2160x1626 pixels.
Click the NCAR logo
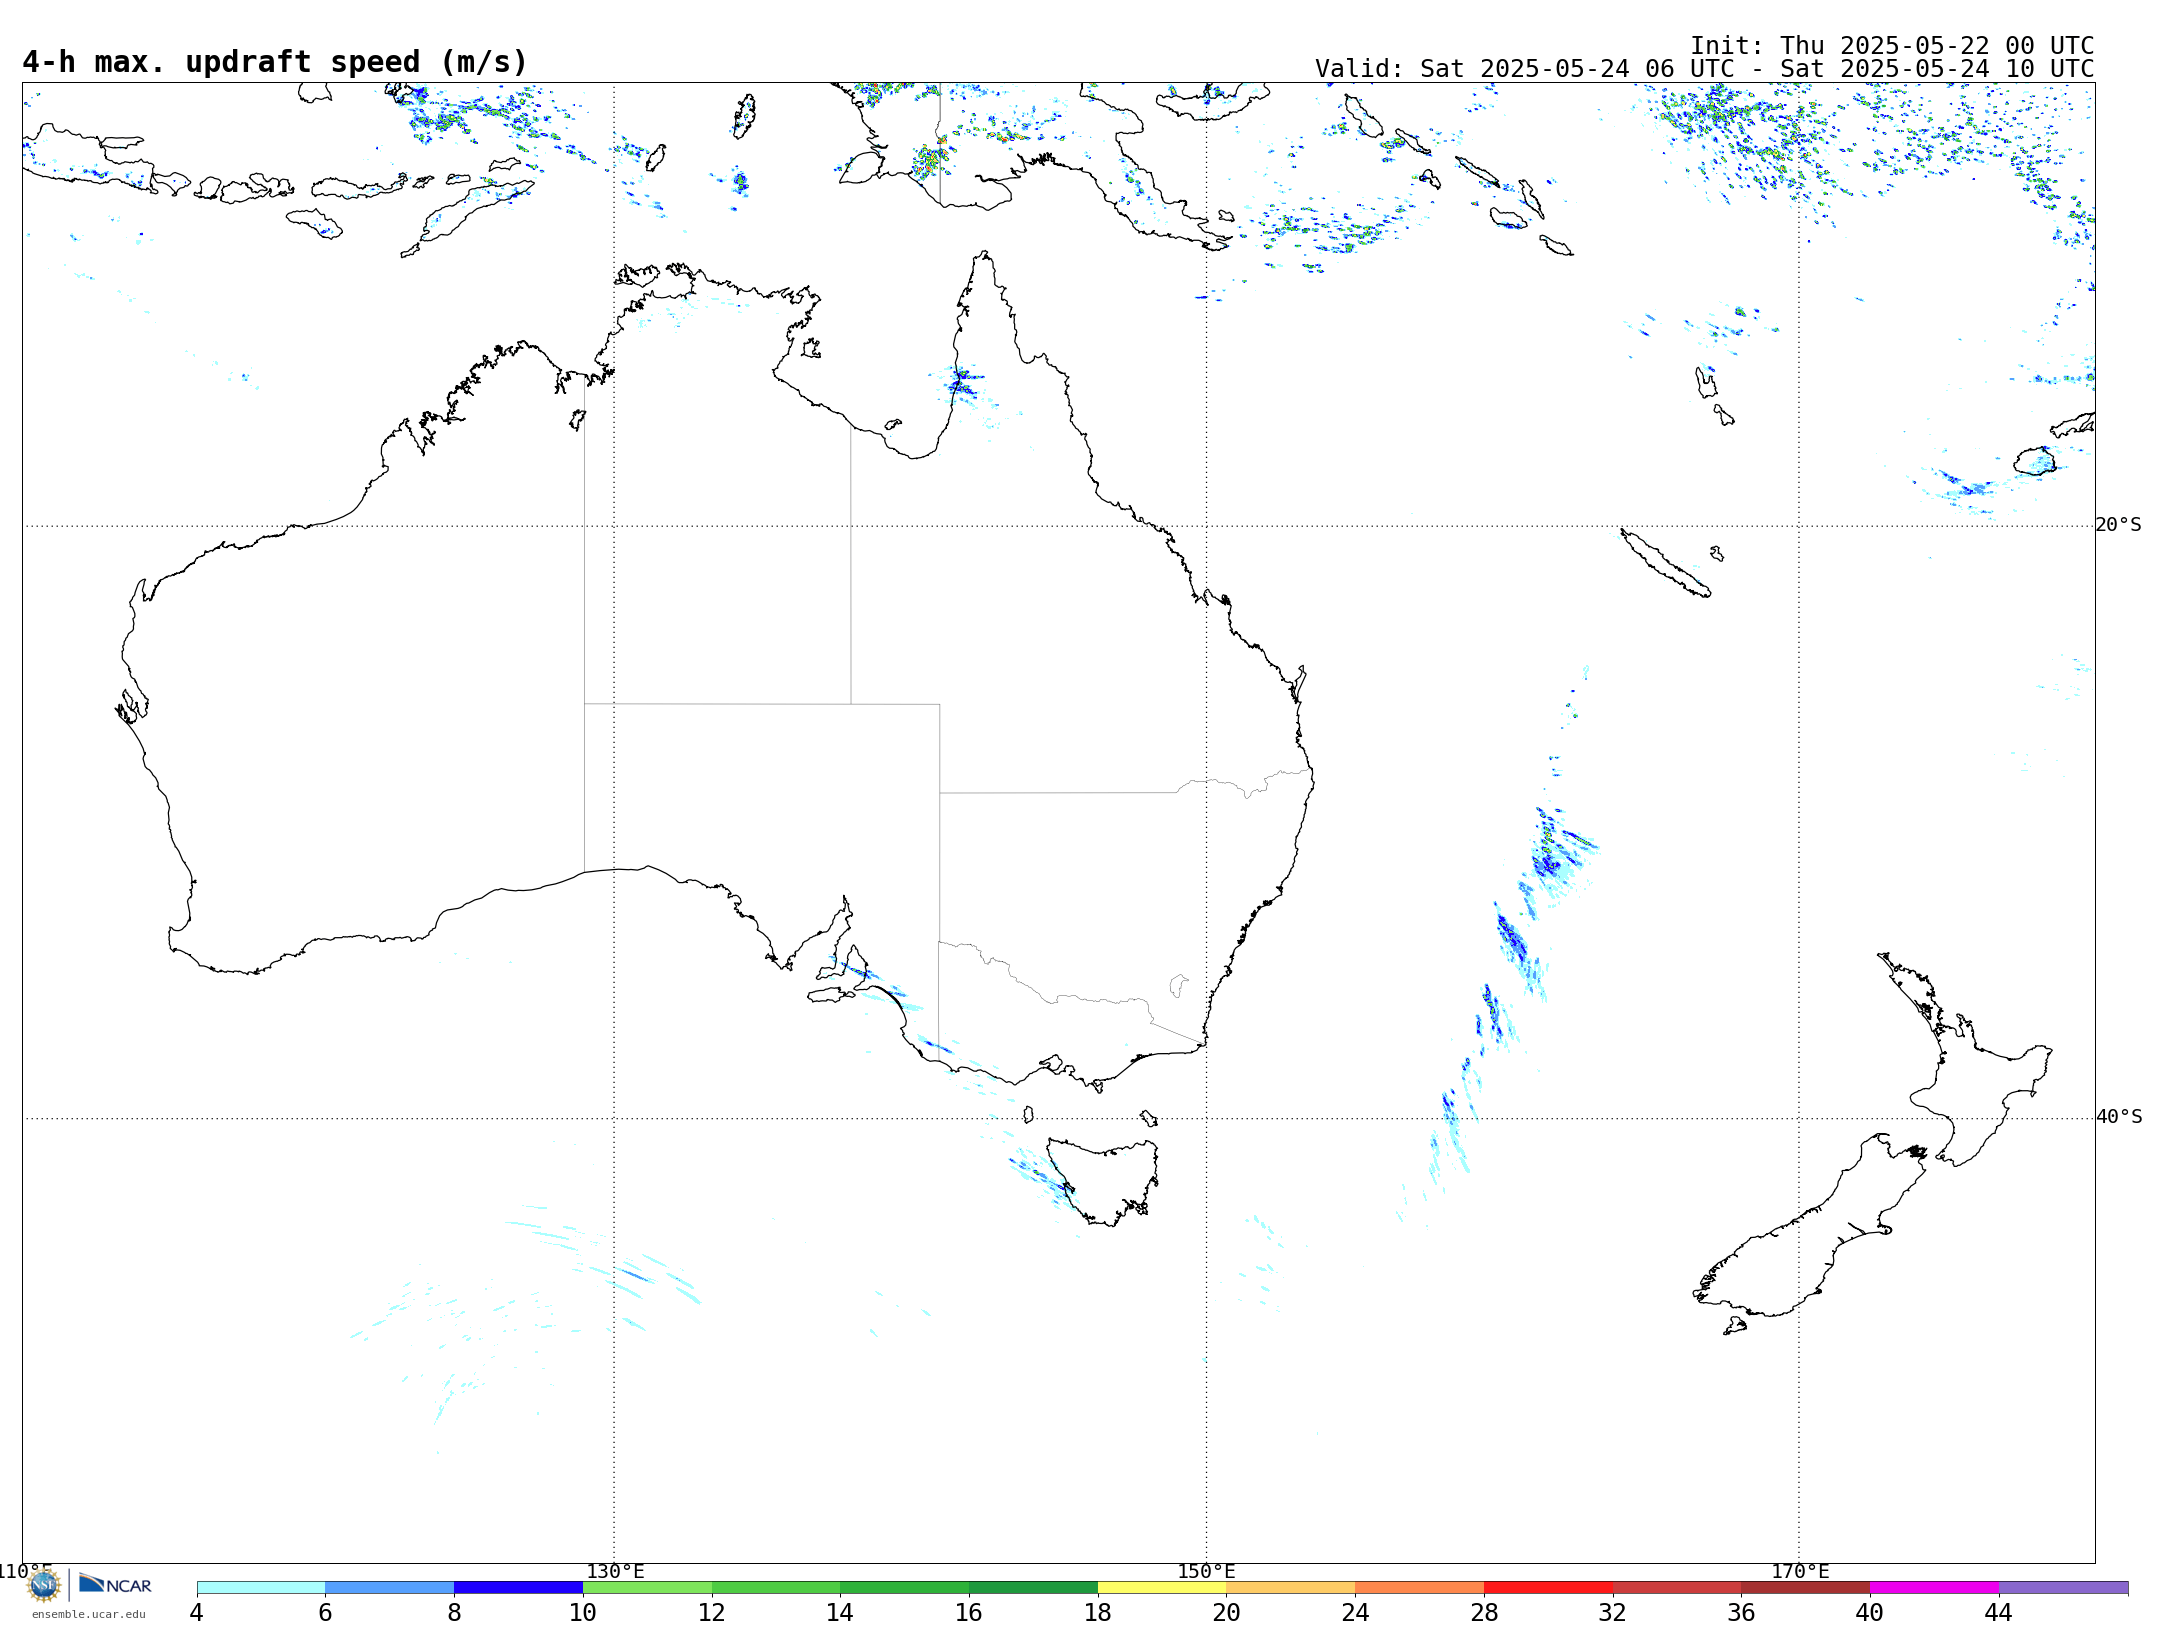(115, 1585)
